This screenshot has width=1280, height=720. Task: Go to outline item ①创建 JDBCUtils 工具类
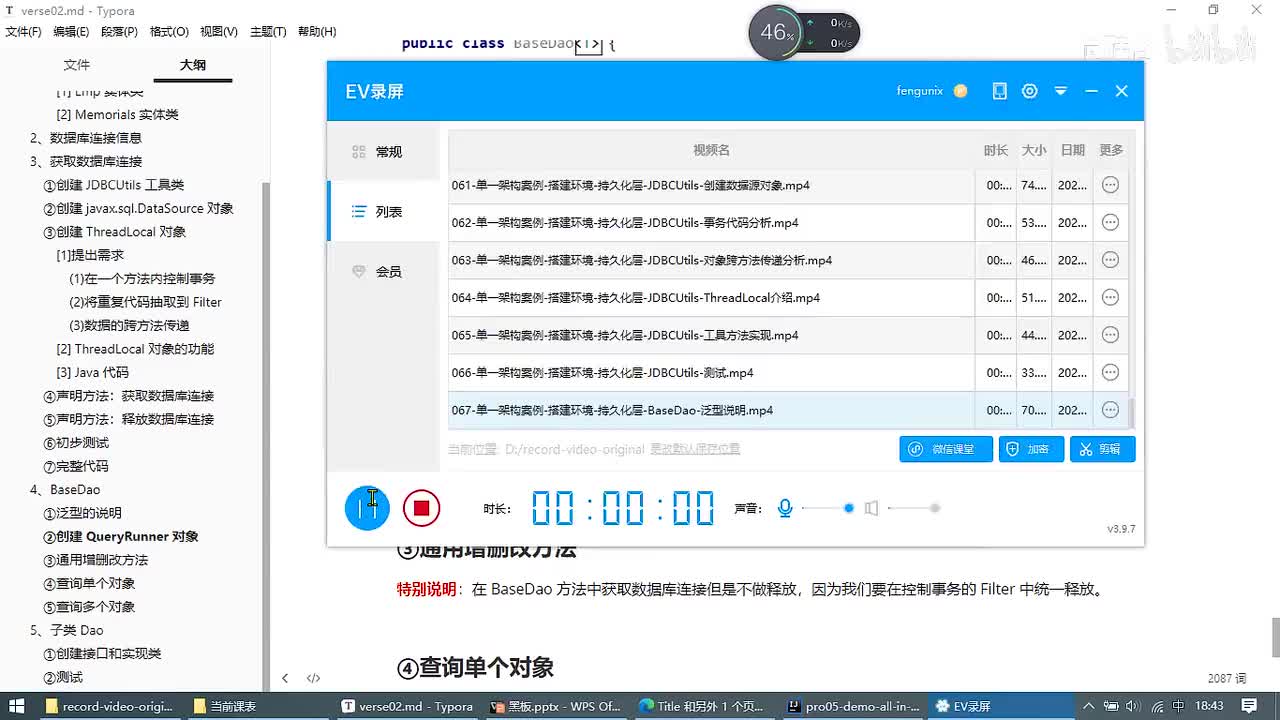pyautogui.click(x=114, y=185)
